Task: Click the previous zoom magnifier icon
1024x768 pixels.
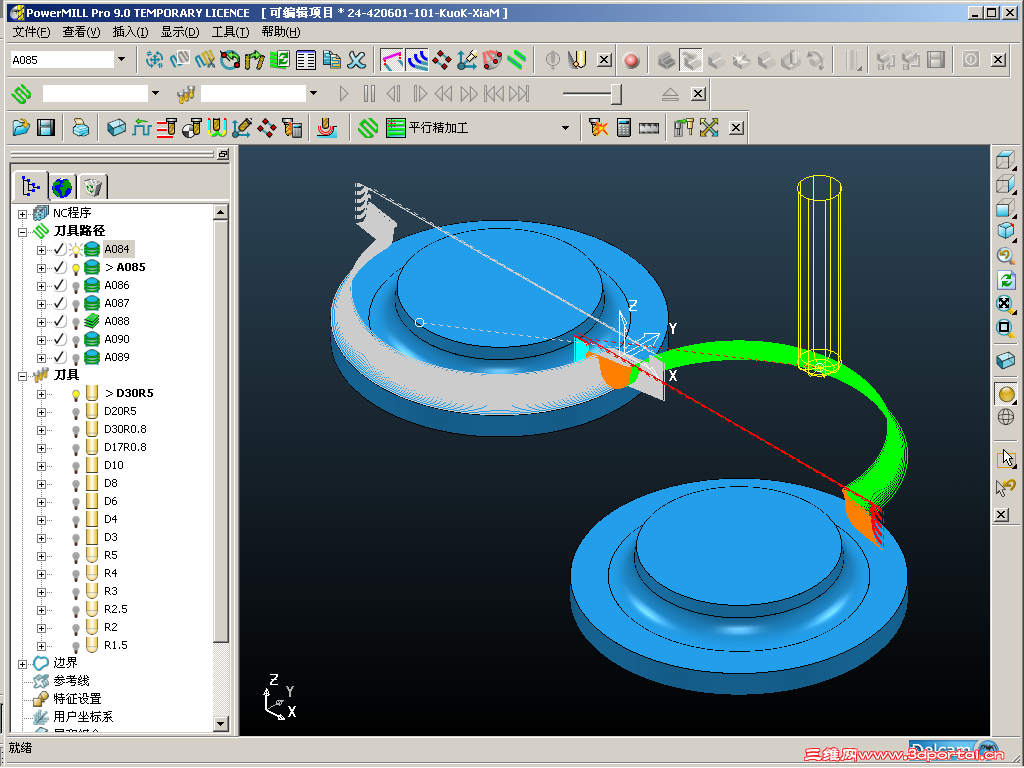Action: (1006, 255)
